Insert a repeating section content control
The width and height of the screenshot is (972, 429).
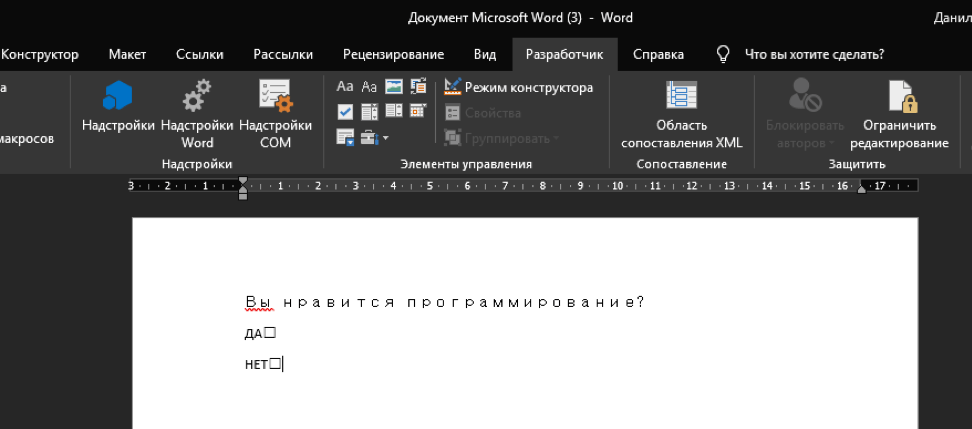pyautogui.click(x=345, y=137)
